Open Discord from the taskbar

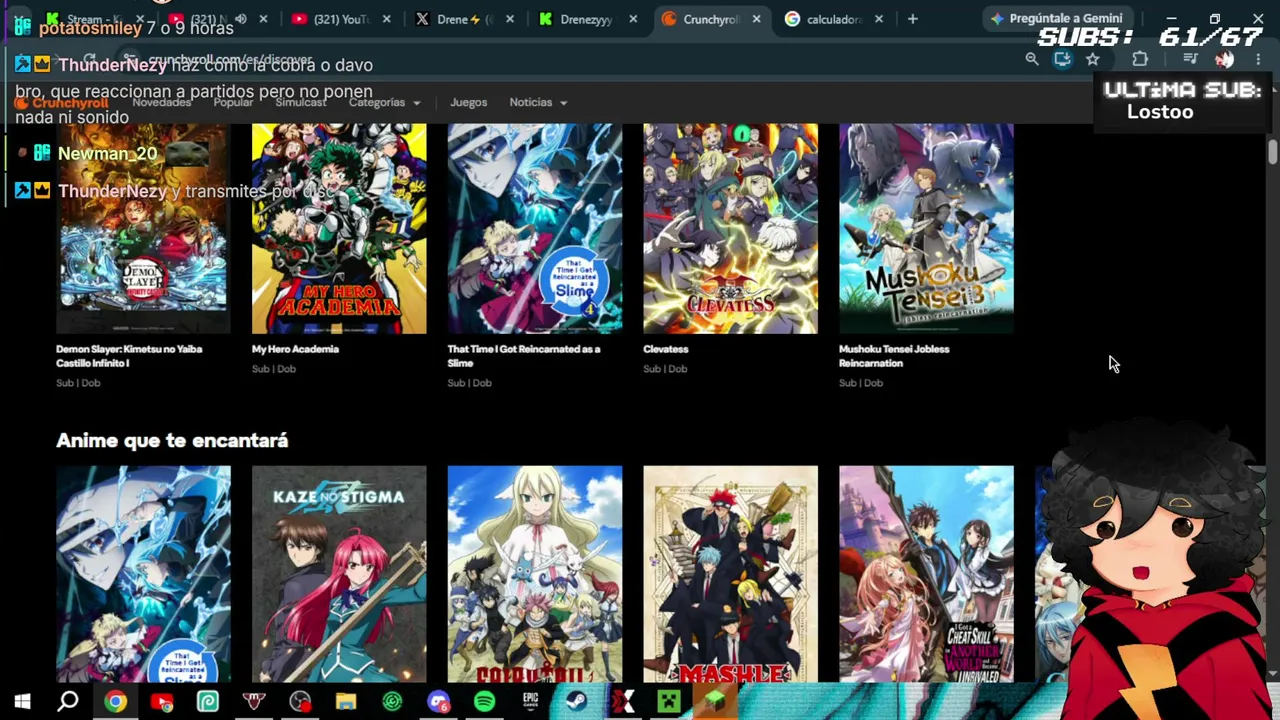click(438, 702)
